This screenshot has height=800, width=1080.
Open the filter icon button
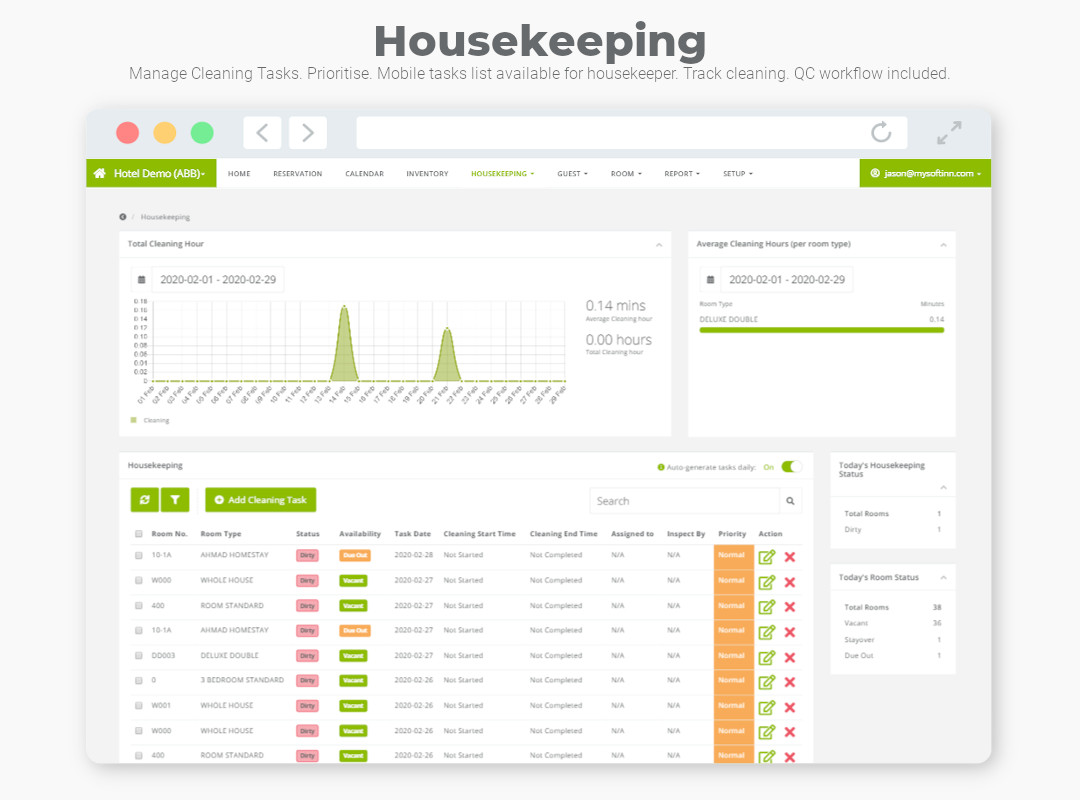coord(175,500)
